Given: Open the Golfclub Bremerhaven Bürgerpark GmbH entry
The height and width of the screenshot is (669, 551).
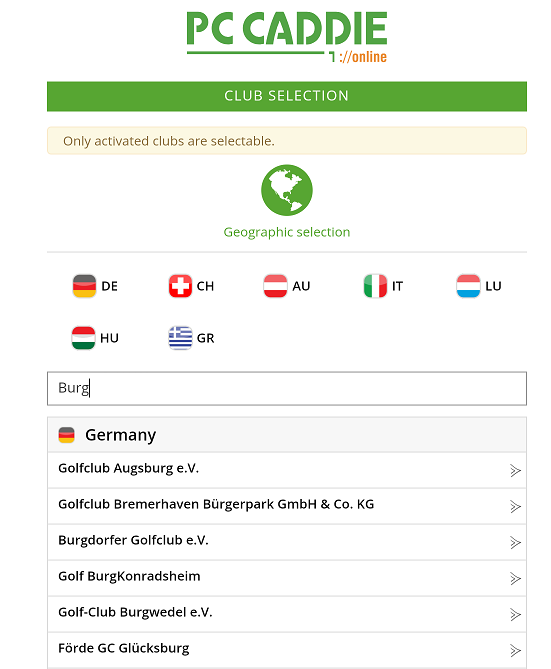Looking at the screenshot, I should click(287, 506).
